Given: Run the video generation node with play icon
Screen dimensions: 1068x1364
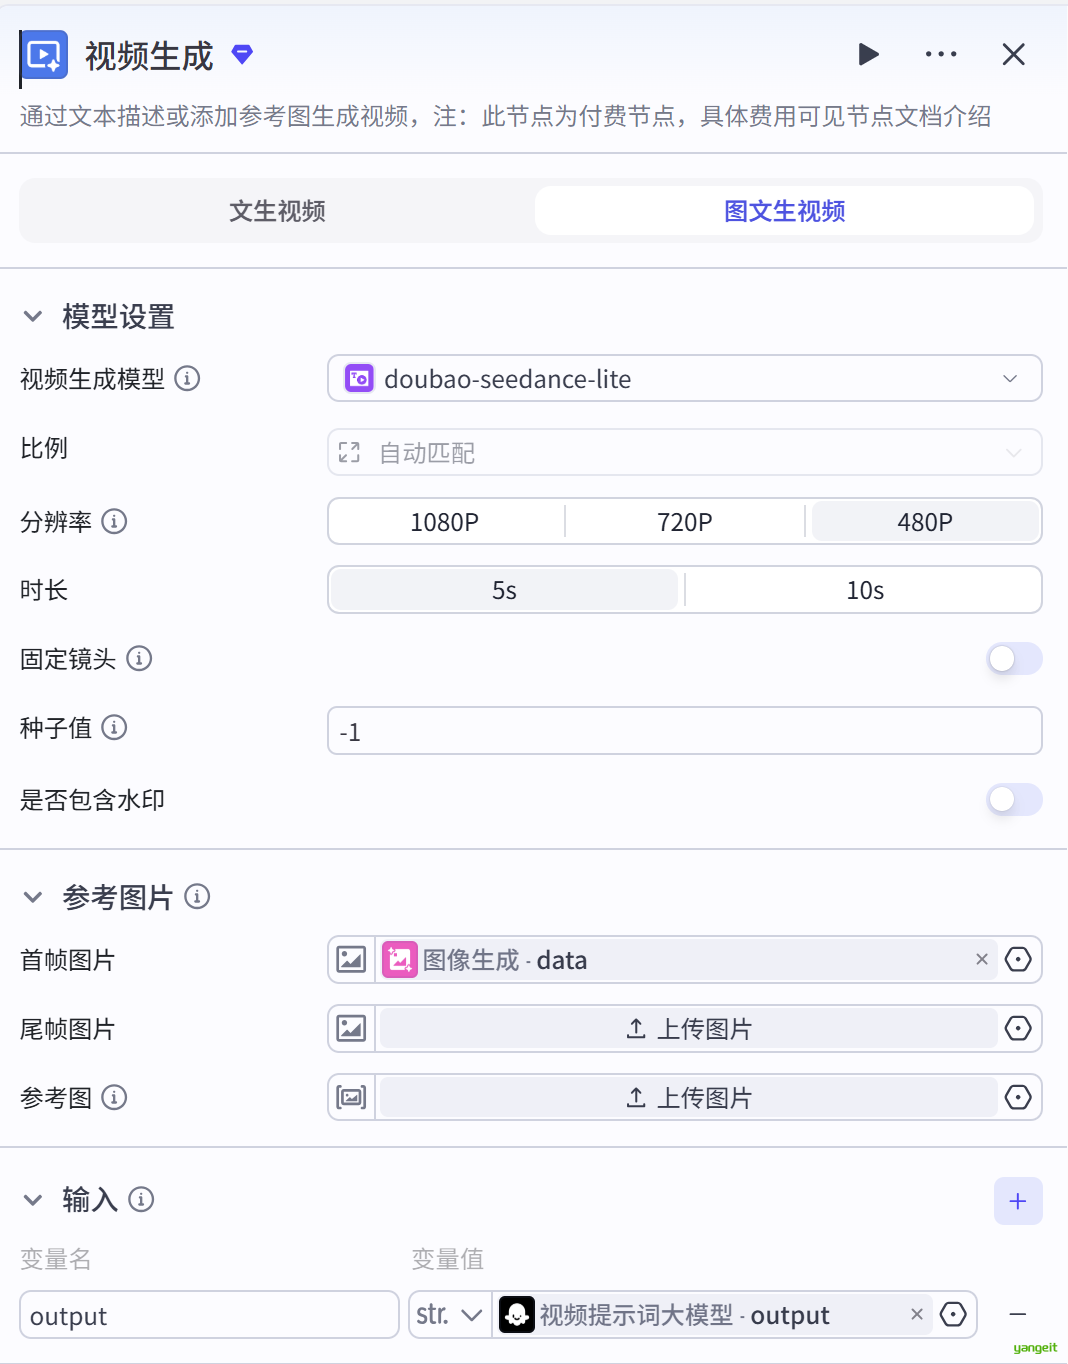Looking at the screenshot, I should (868, 54).
